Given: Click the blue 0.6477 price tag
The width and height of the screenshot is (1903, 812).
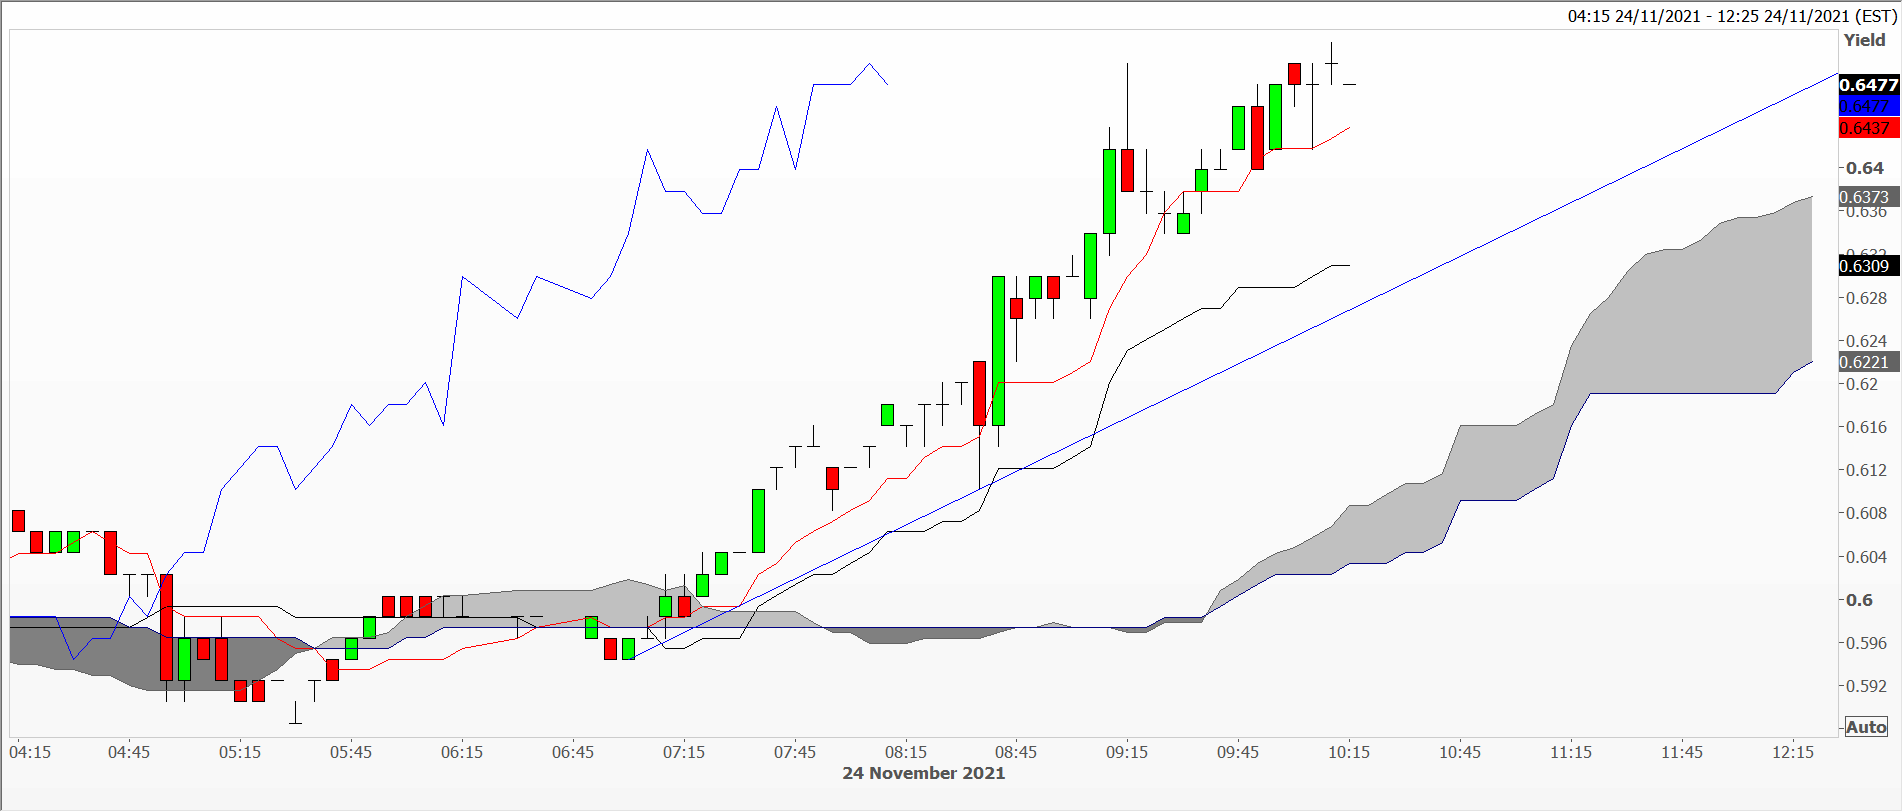Looking at the screenshot, I should click(1869, 106).
